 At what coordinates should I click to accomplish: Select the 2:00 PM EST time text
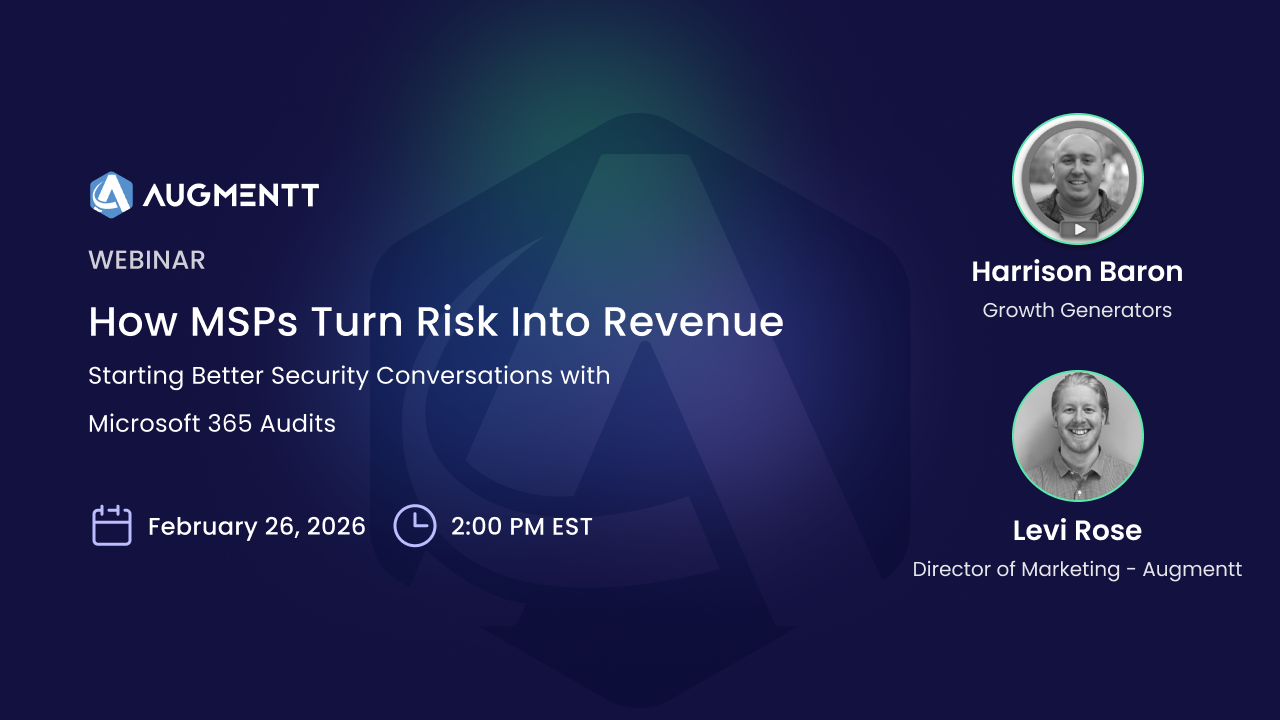coord(521,527)
